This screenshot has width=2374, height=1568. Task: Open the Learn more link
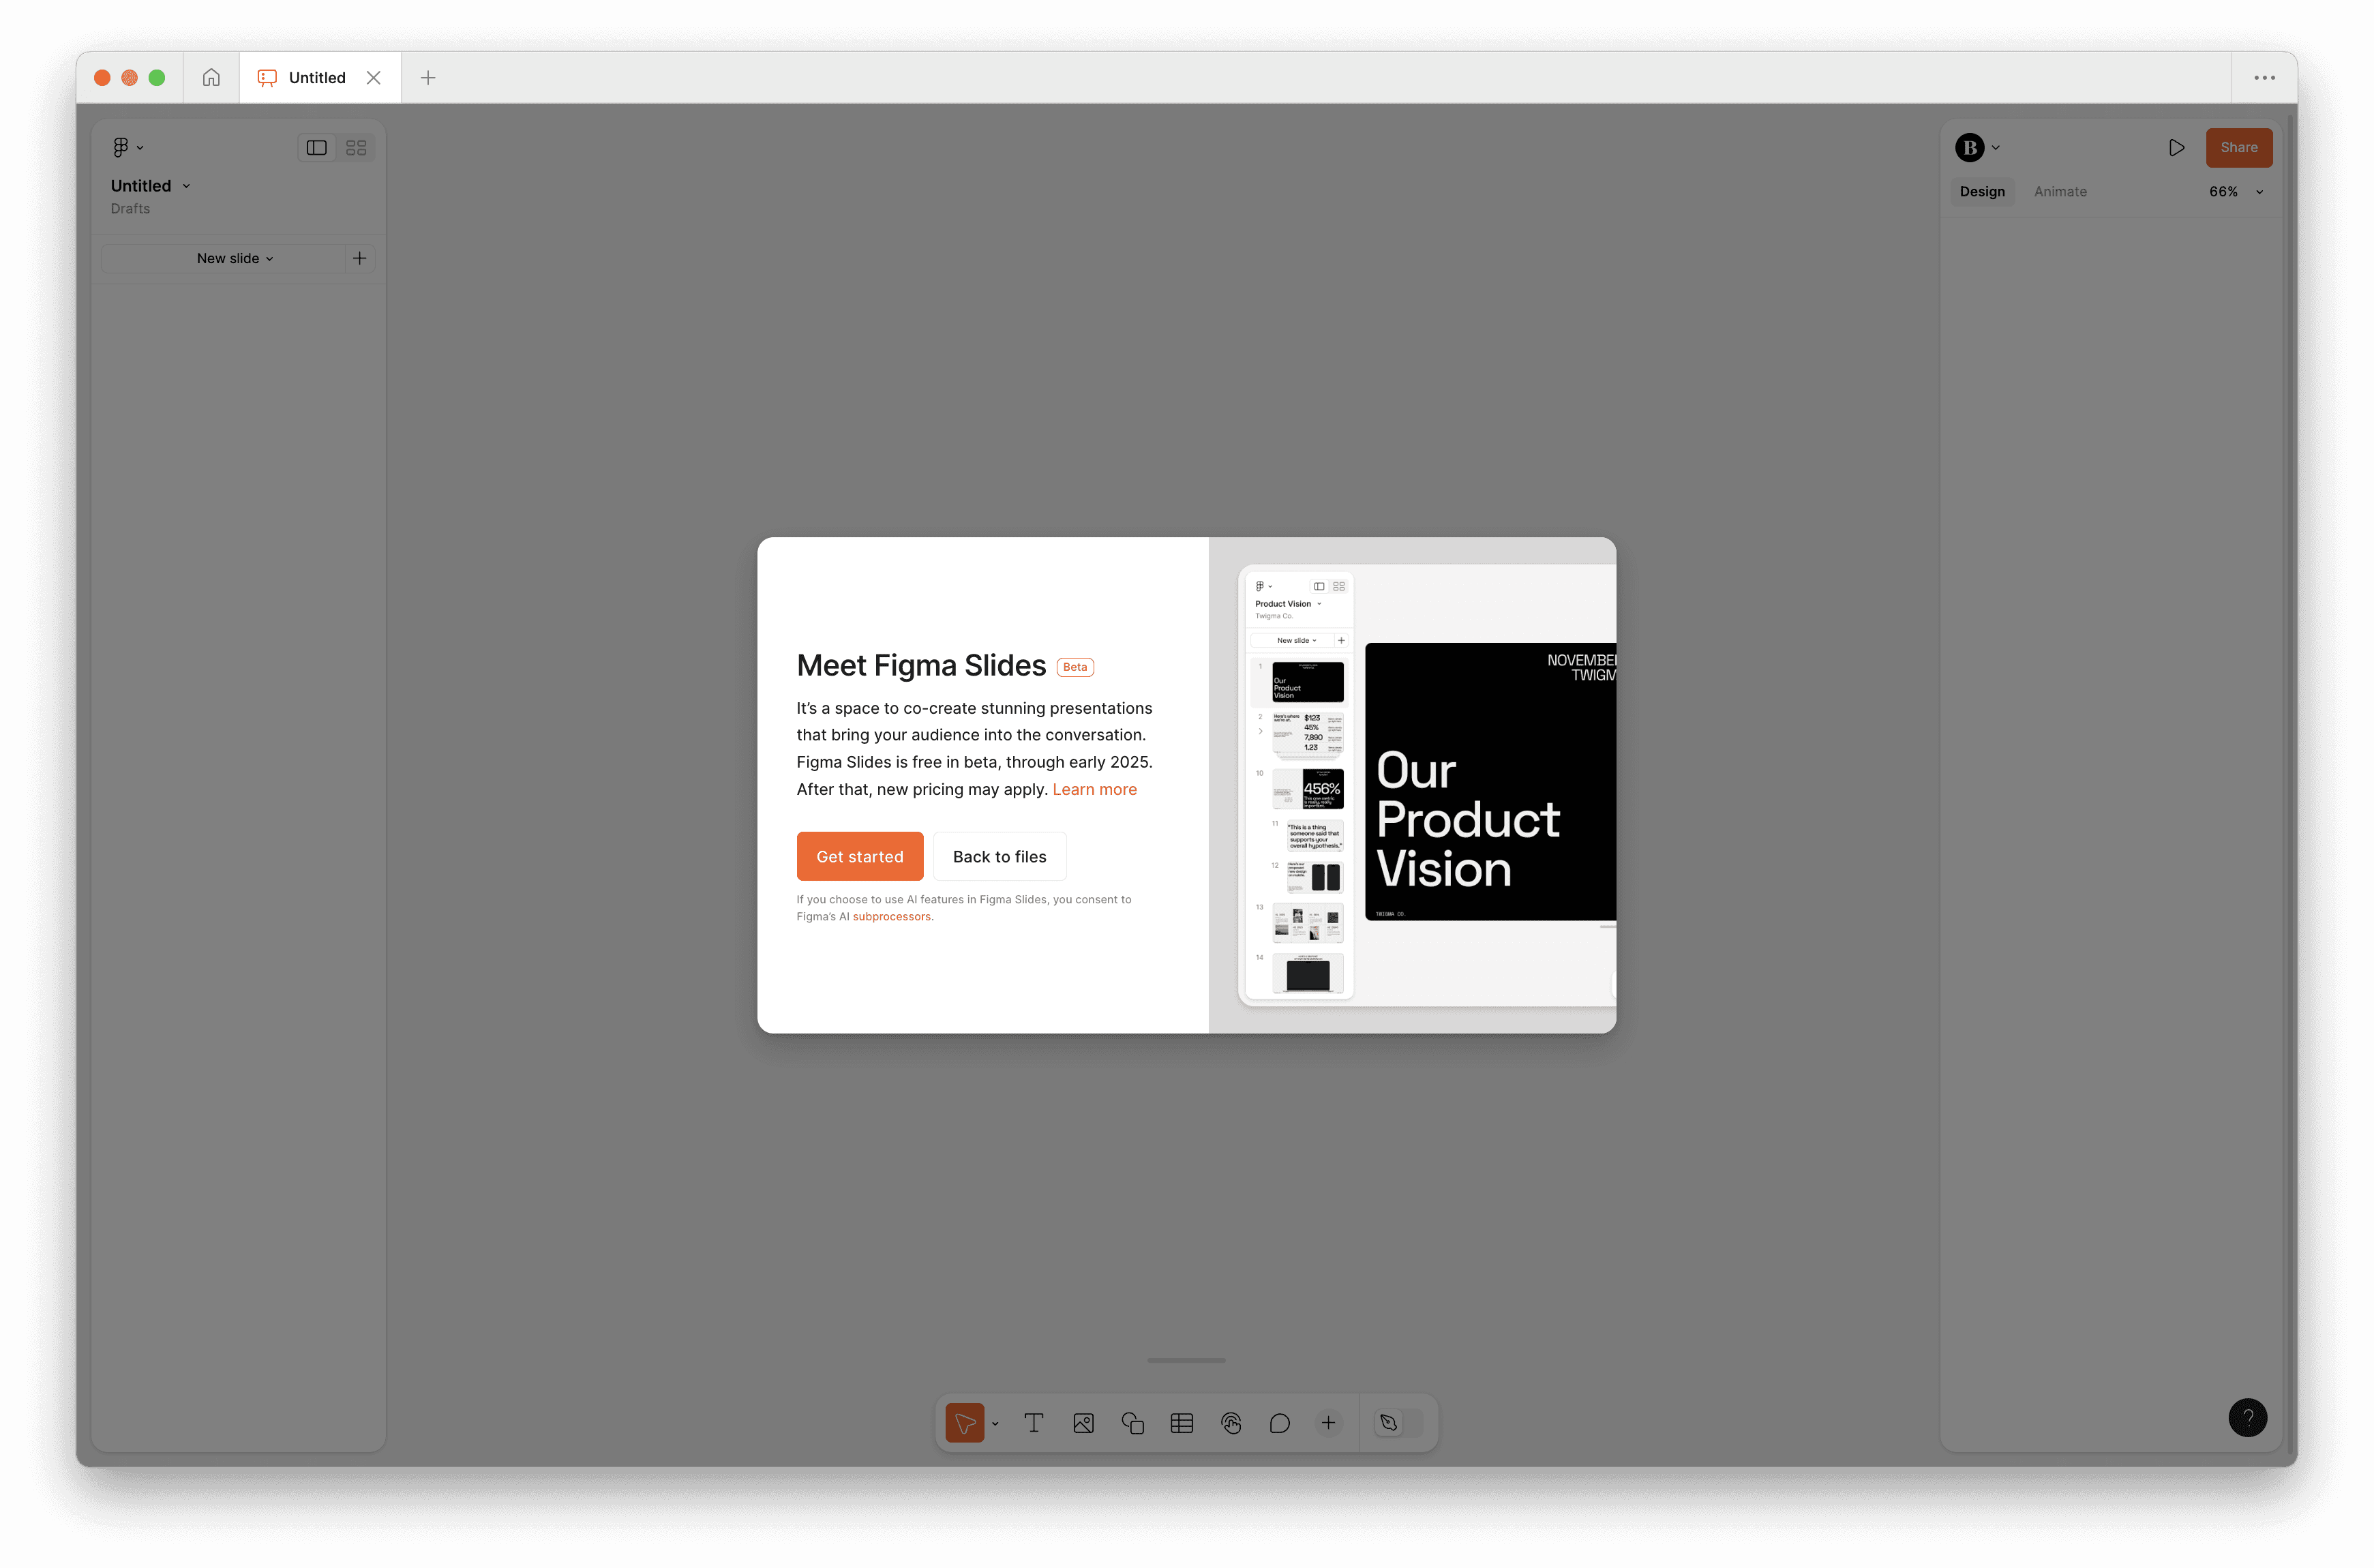[1094, 789]
